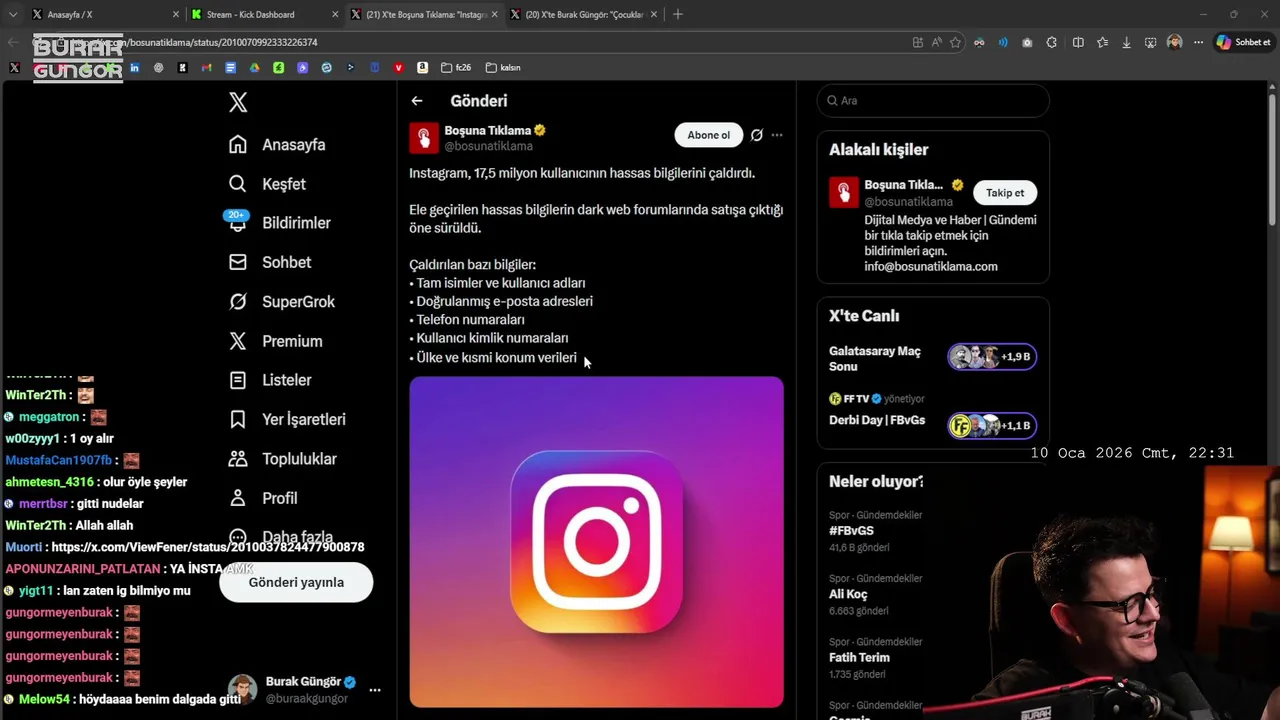Open the Google Drive bookmark
The width and height of the screenshot is (1280, 720).
point(254,67)
